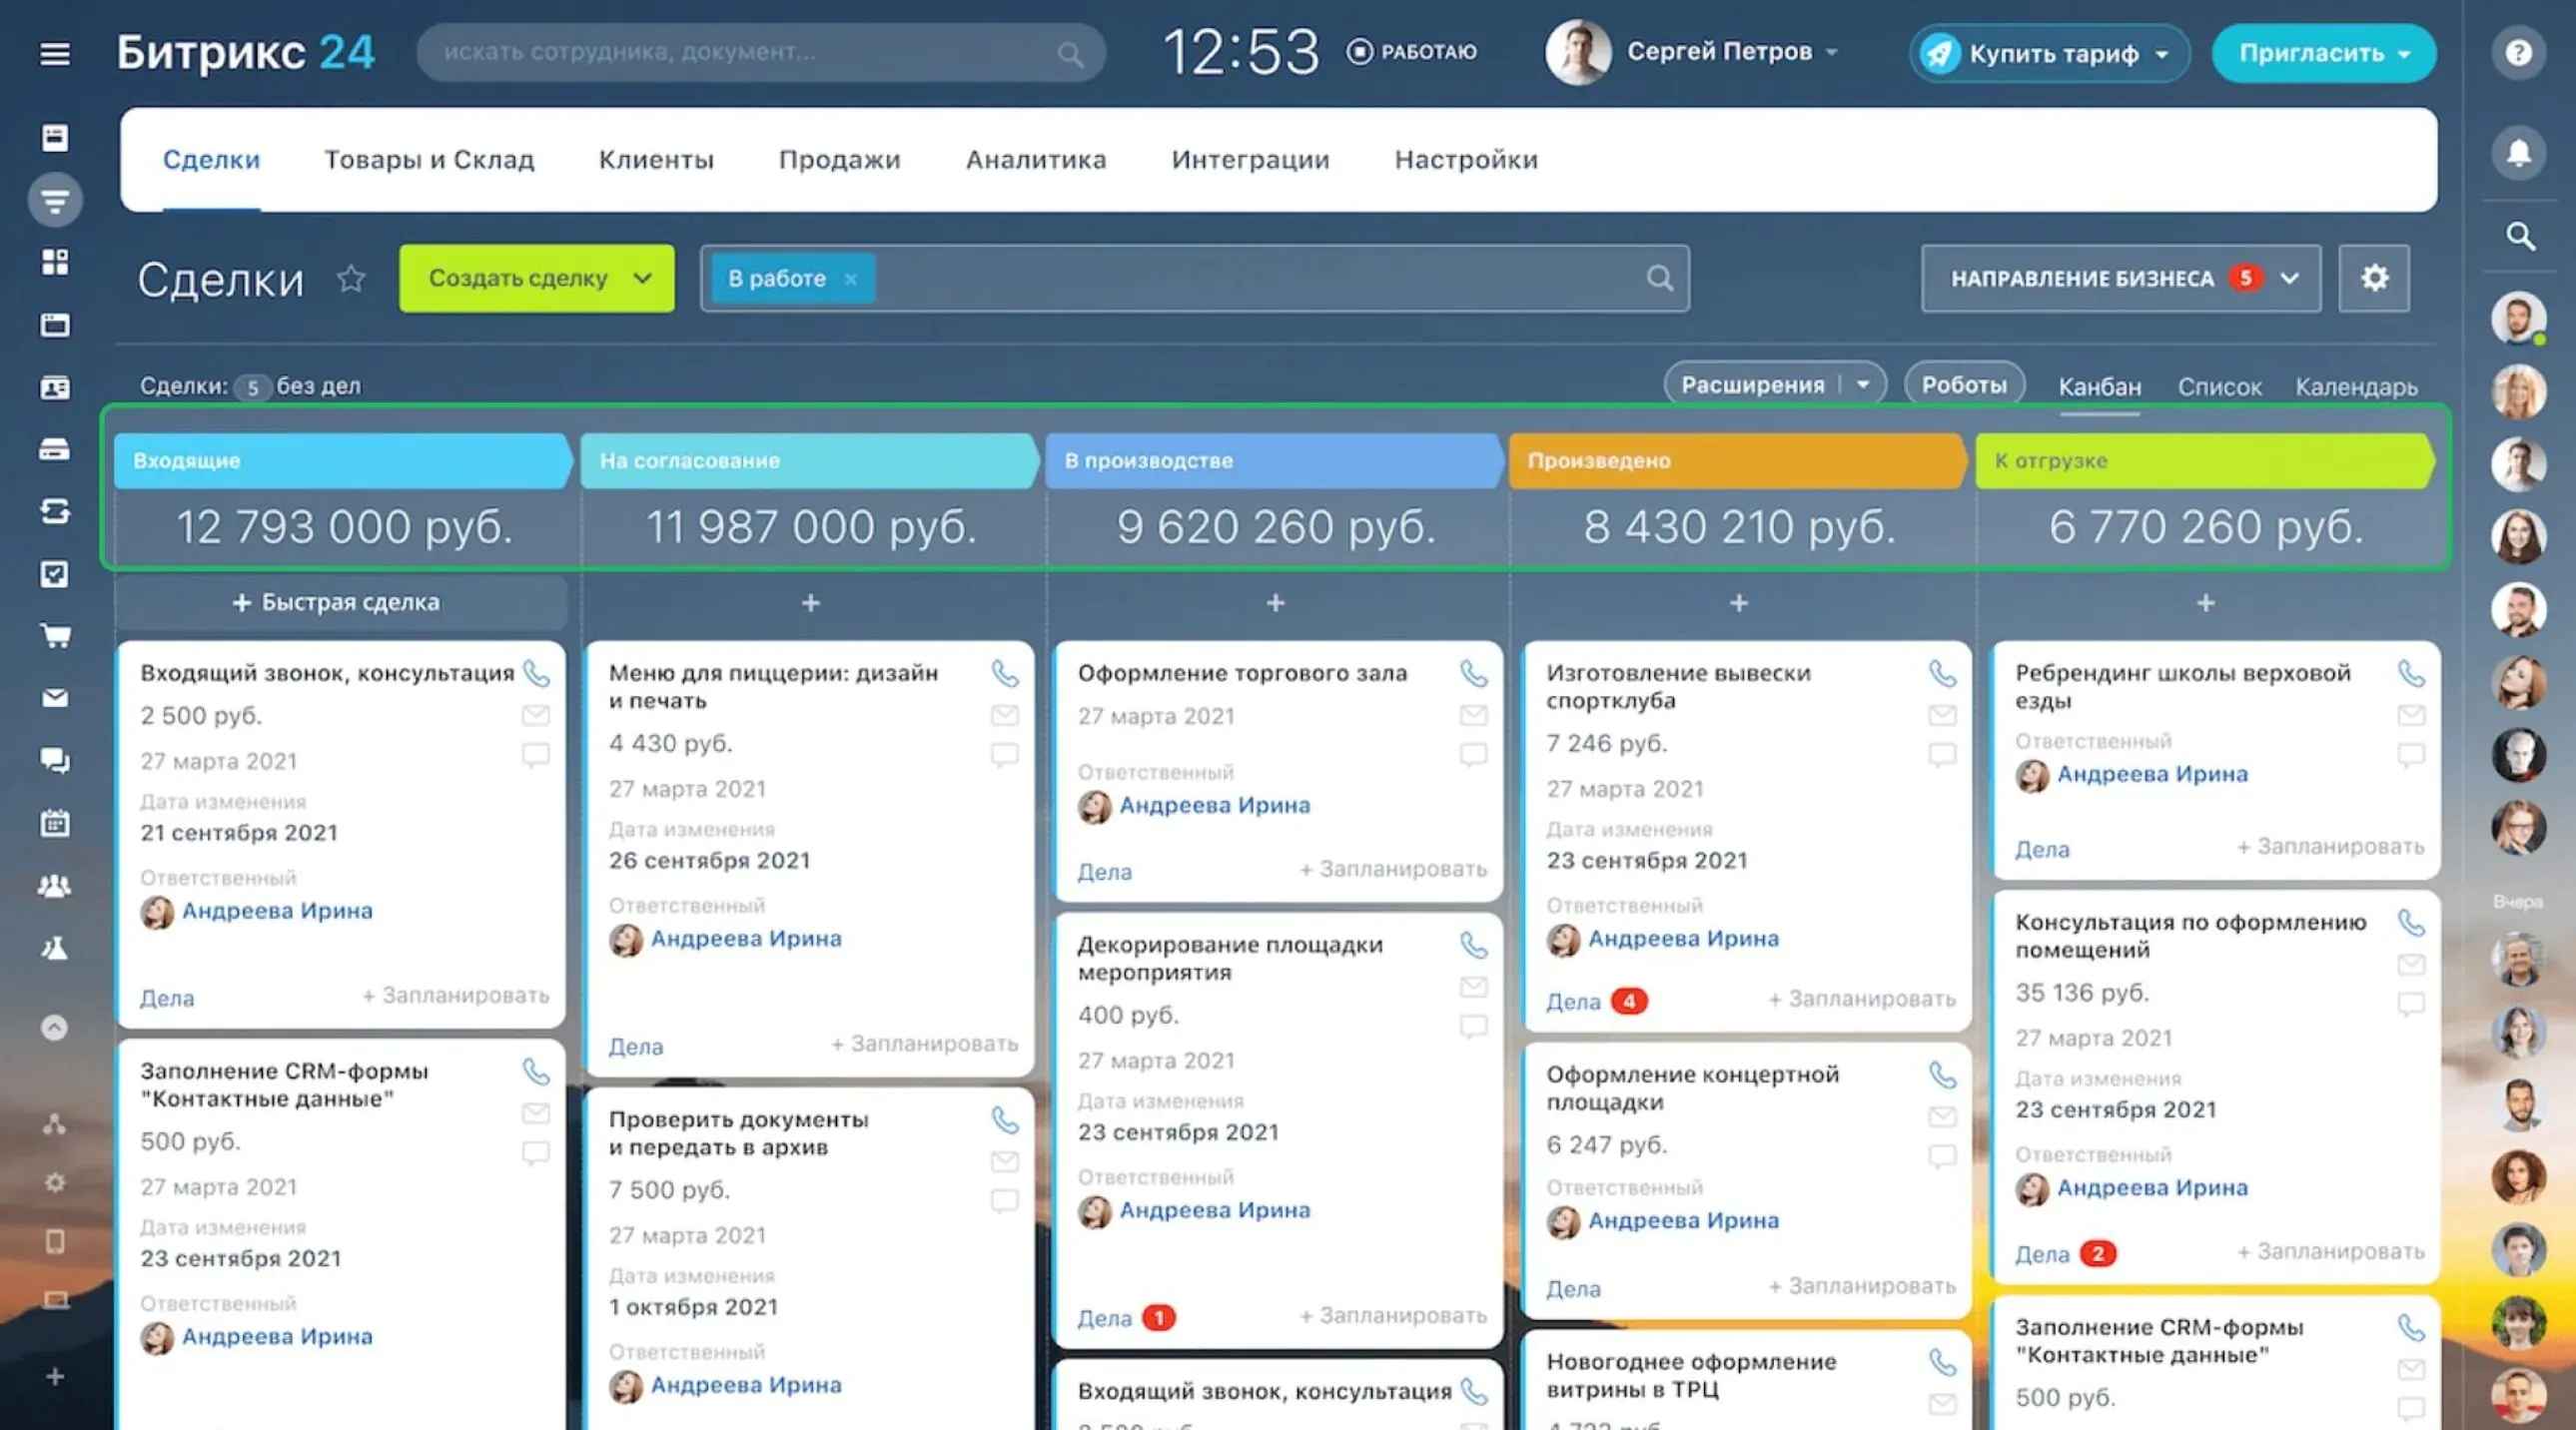
Task: Switch to Товары и Склад tab
Action: coord(429,160)
